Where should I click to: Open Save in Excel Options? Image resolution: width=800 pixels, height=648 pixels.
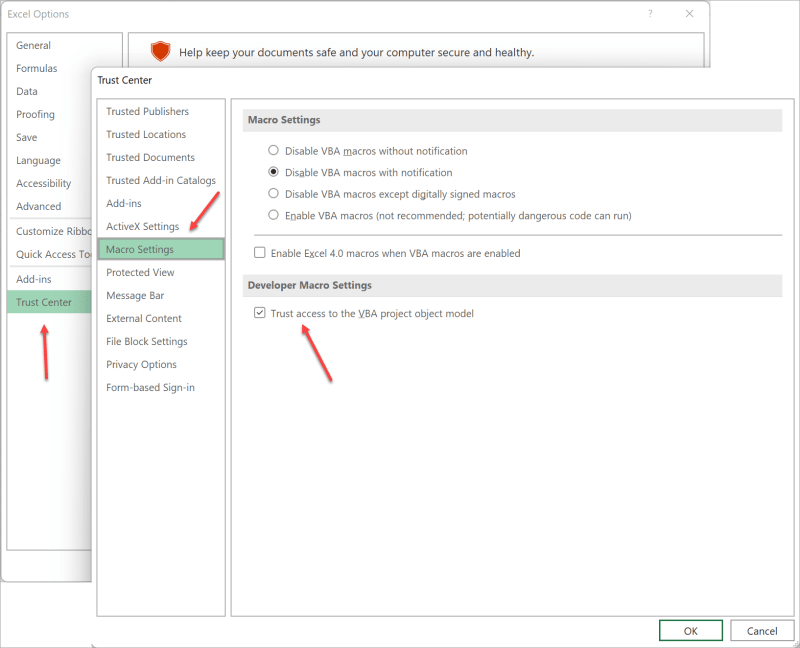pos(27,137)
